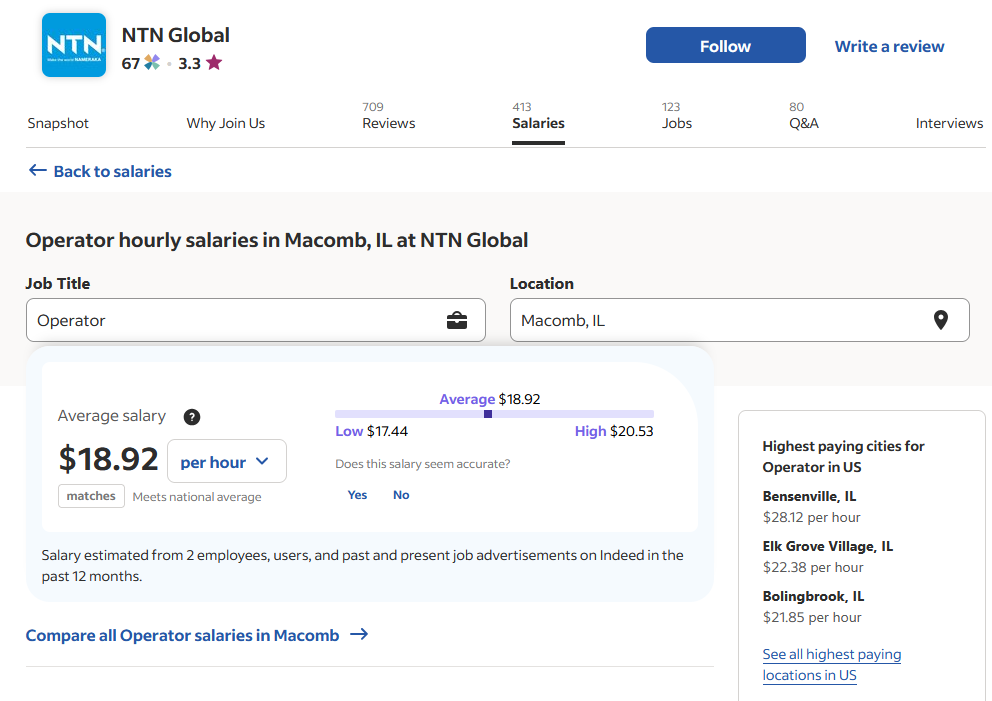This screenshot has height=701, width=992.
Task: Click the $21.85 per hour value
Action: (812, 617)
